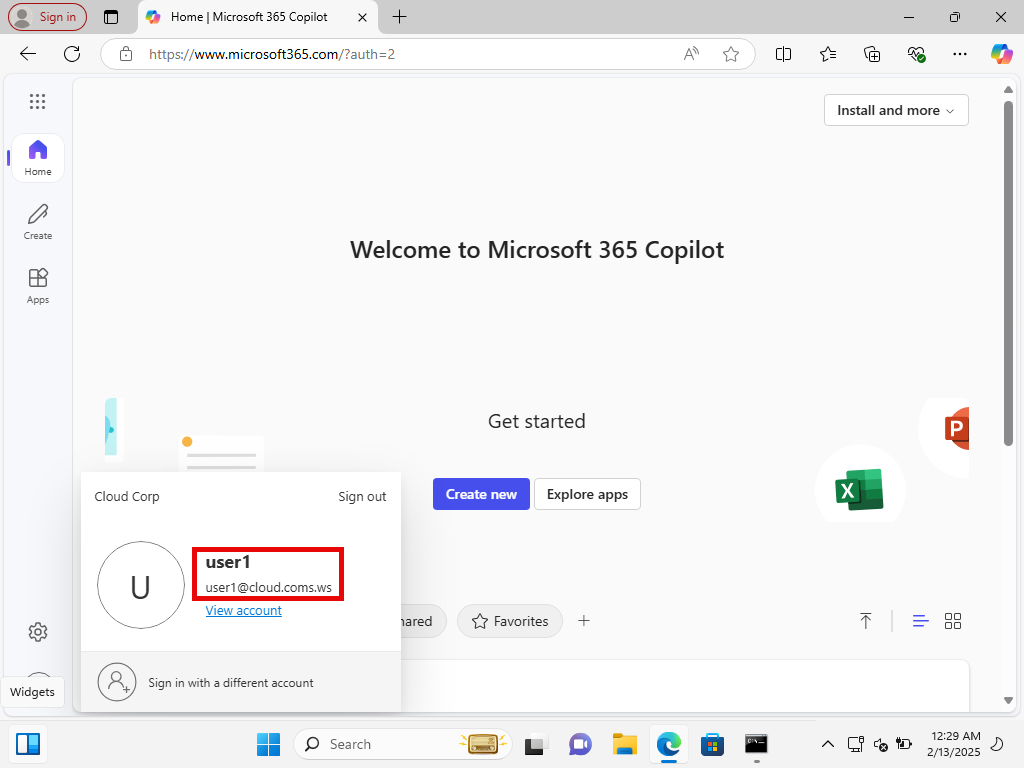The width and height of the screenshot is (1024, 768).
Task: Open the Teams chat taskbar icon
Action: [x=580, y=744]
